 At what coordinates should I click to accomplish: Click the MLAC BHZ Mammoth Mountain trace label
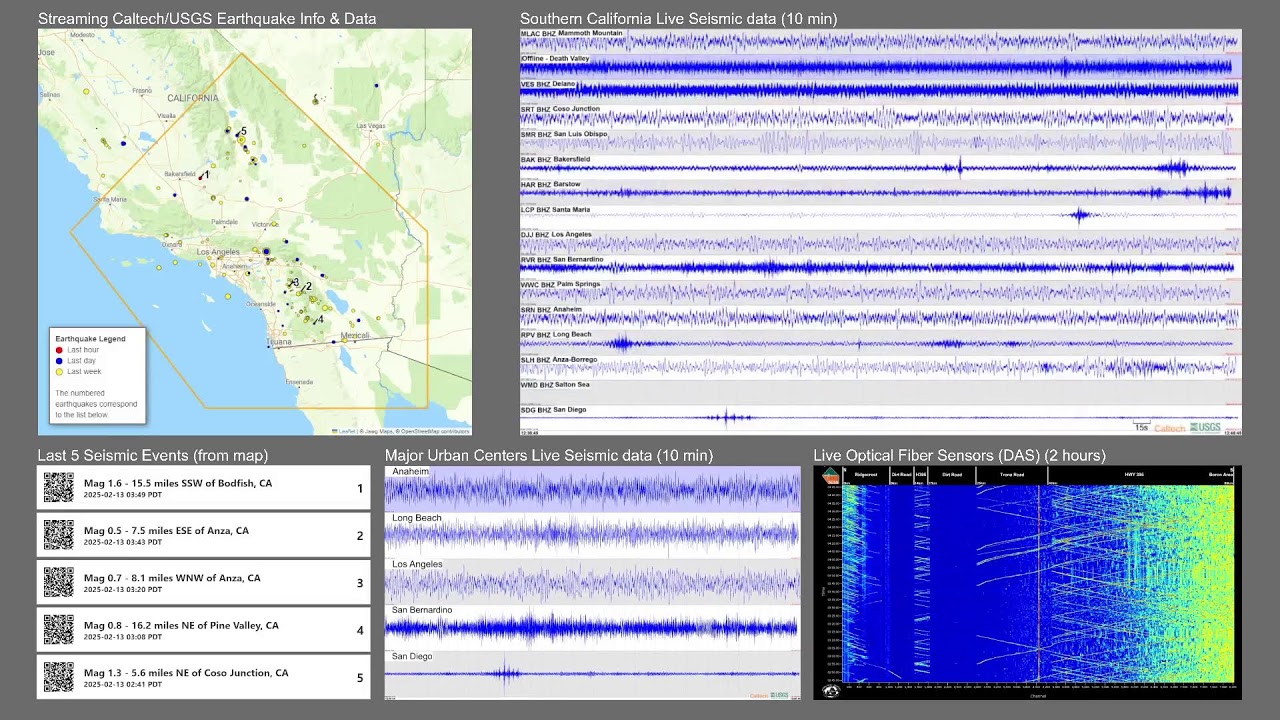click(x=572, y=34)
